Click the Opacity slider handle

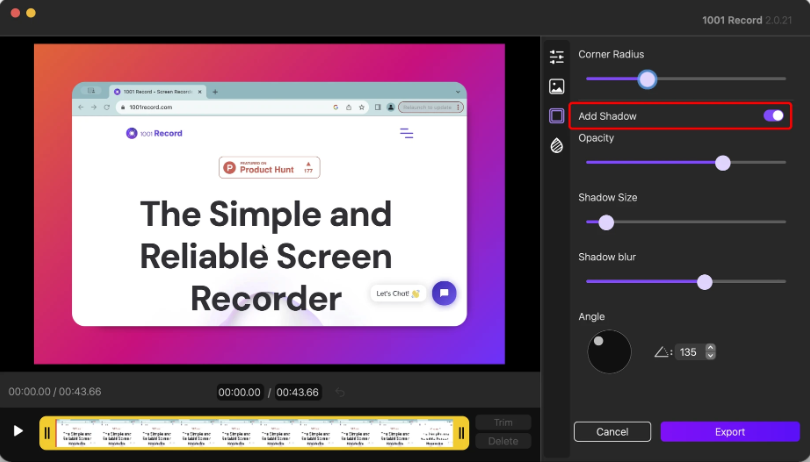pyautogui.click(x=723, y=163)
